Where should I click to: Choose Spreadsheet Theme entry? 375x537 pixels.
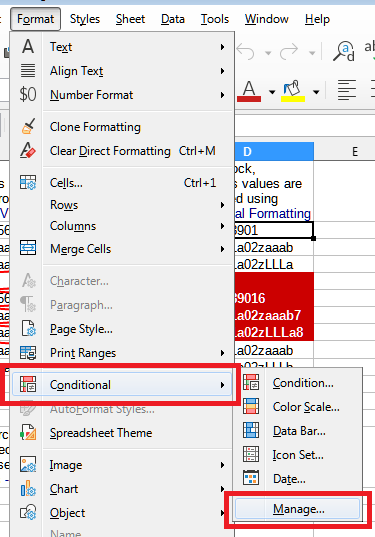click(122, 433)
